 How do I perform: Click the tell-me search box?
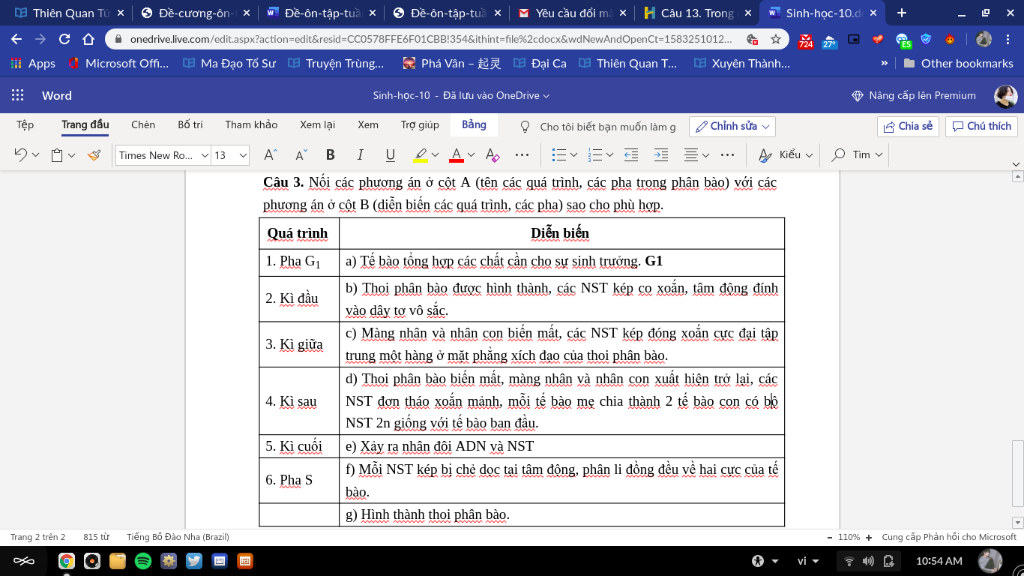[607, 127]
